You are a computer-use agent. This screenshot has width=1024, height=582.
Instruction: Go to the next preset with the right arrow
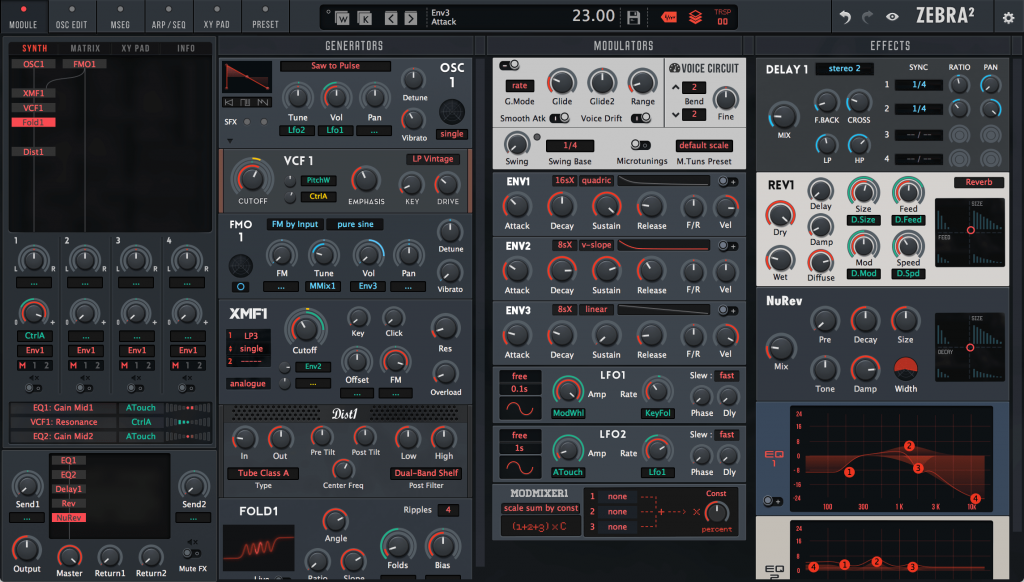click(x=410, y=17)
